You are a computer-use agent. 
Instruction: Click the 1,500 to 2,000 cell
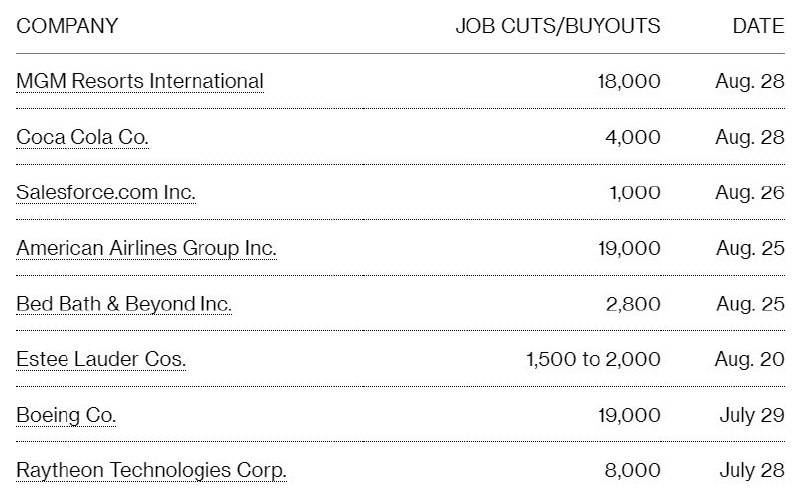click(593, 359)
